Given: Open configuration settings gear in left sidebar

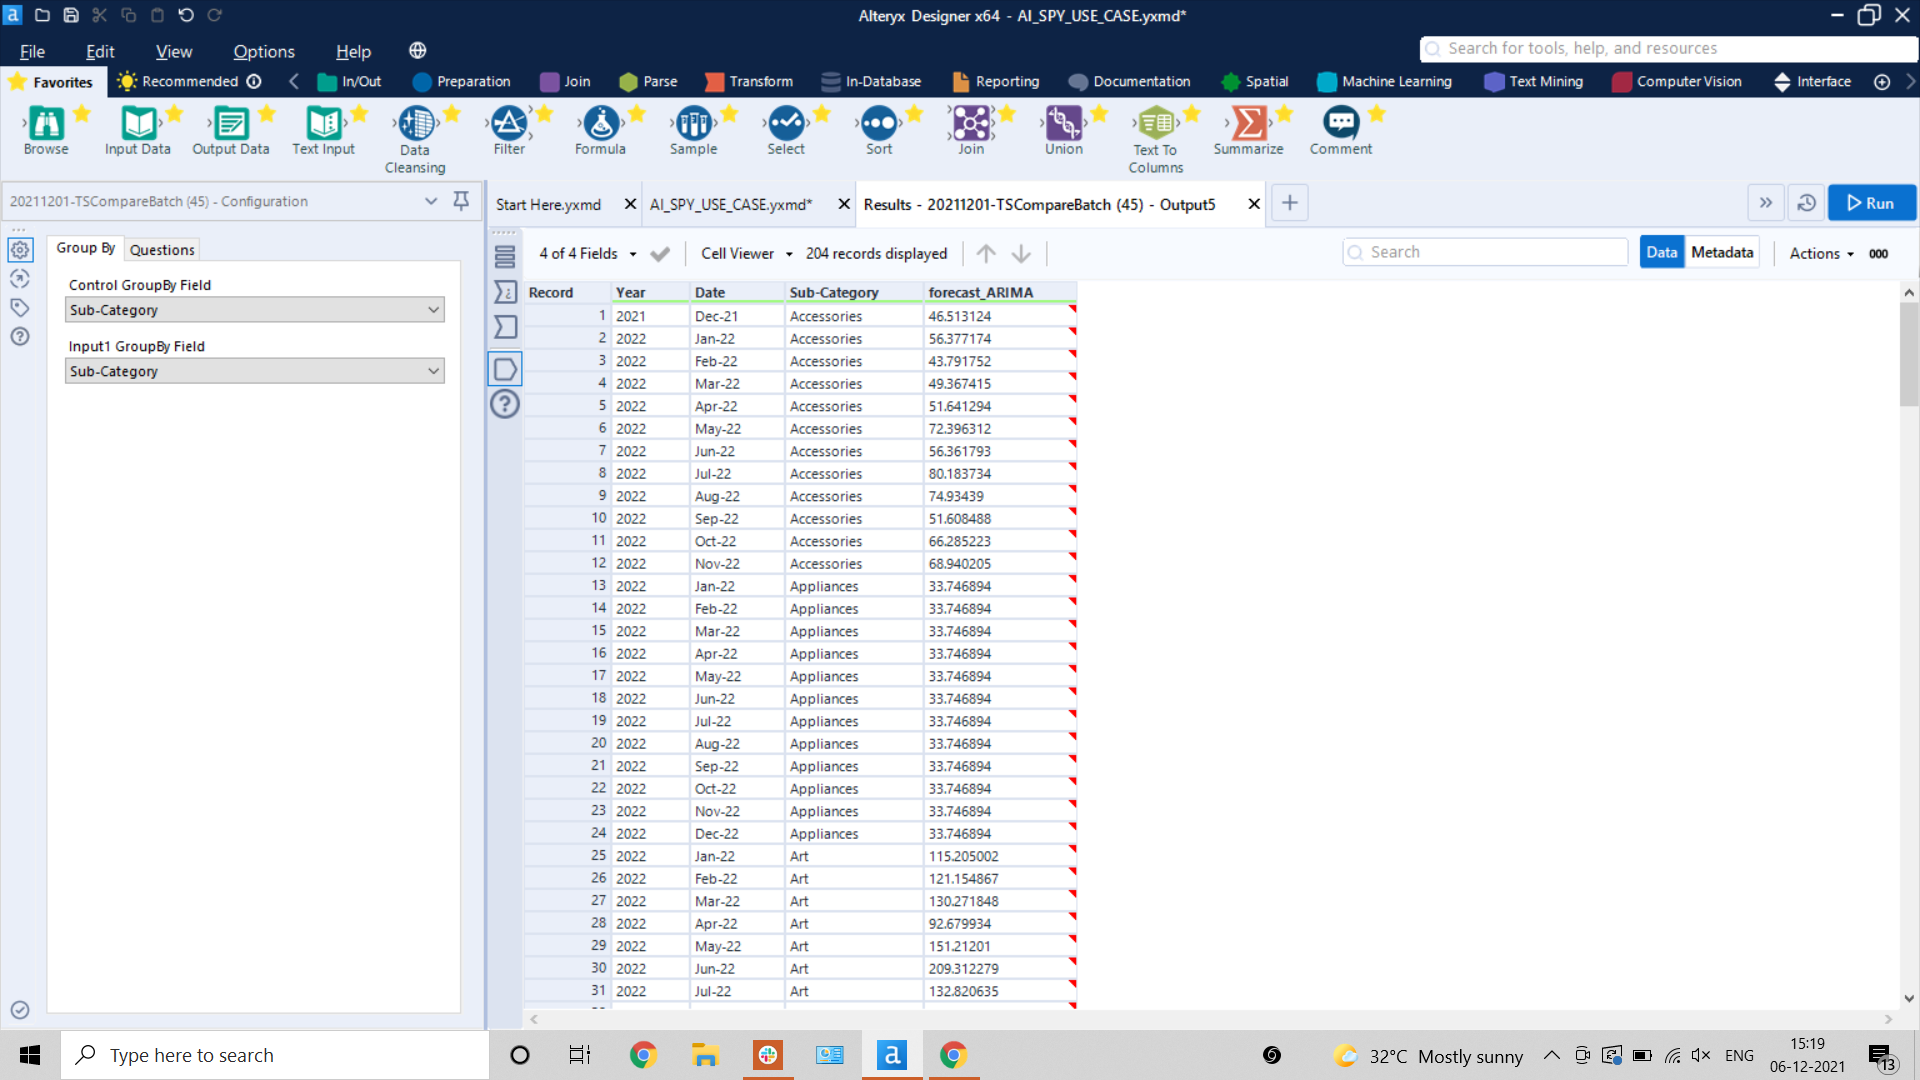Looking at the screenshot, I should (x=20, y=249).
